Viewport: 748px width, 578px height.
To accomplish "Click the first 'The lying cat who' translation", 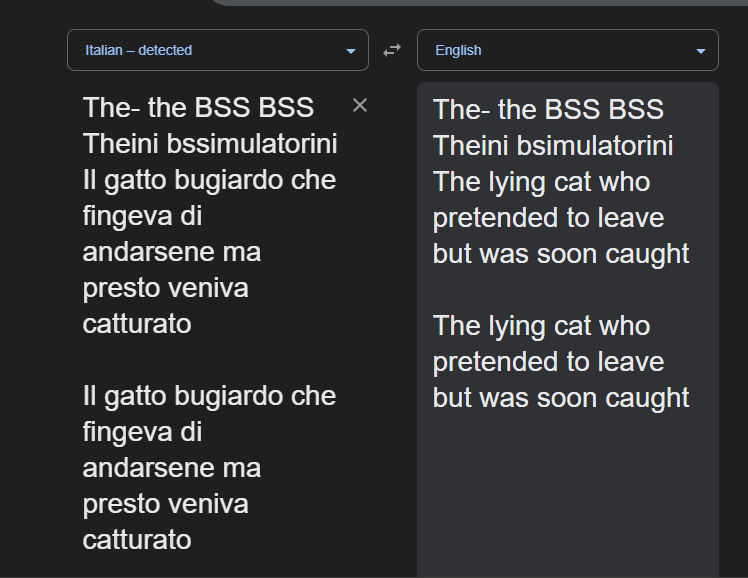I will click(x=541, y=182).
